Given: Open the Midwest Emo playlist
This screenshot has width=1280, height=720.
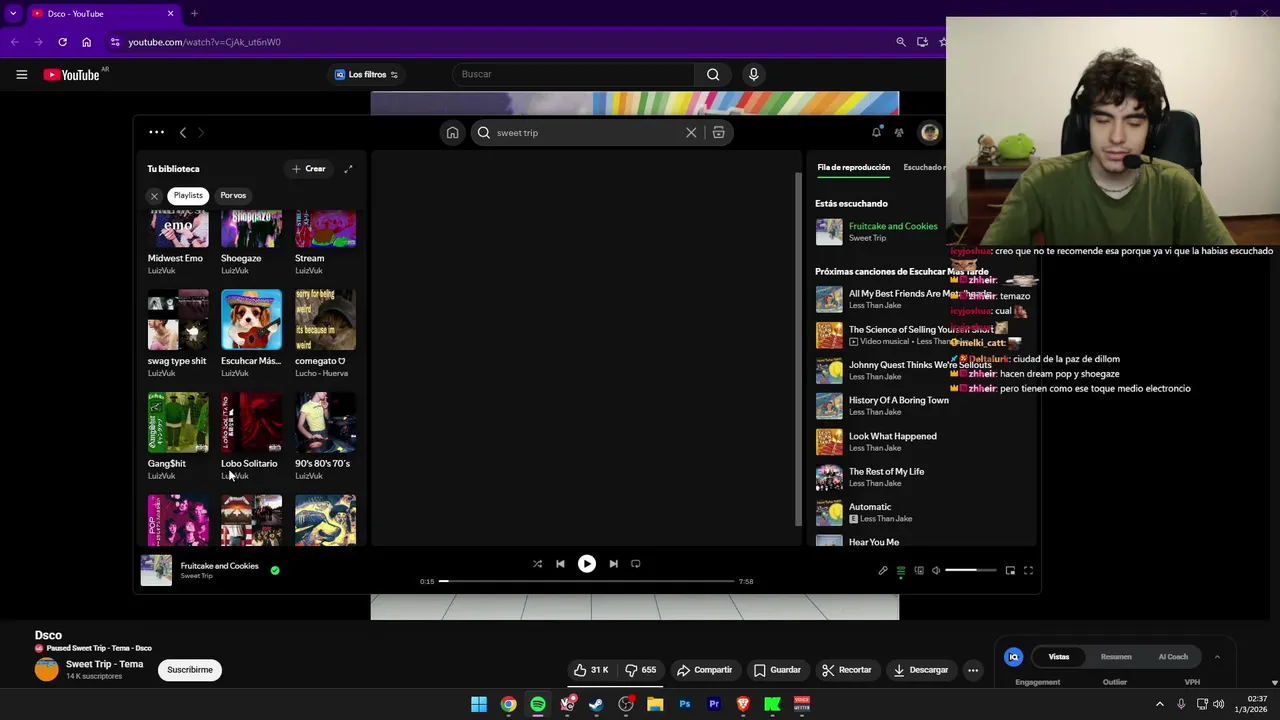Looking at the screenshot, I should click(177, 241).
